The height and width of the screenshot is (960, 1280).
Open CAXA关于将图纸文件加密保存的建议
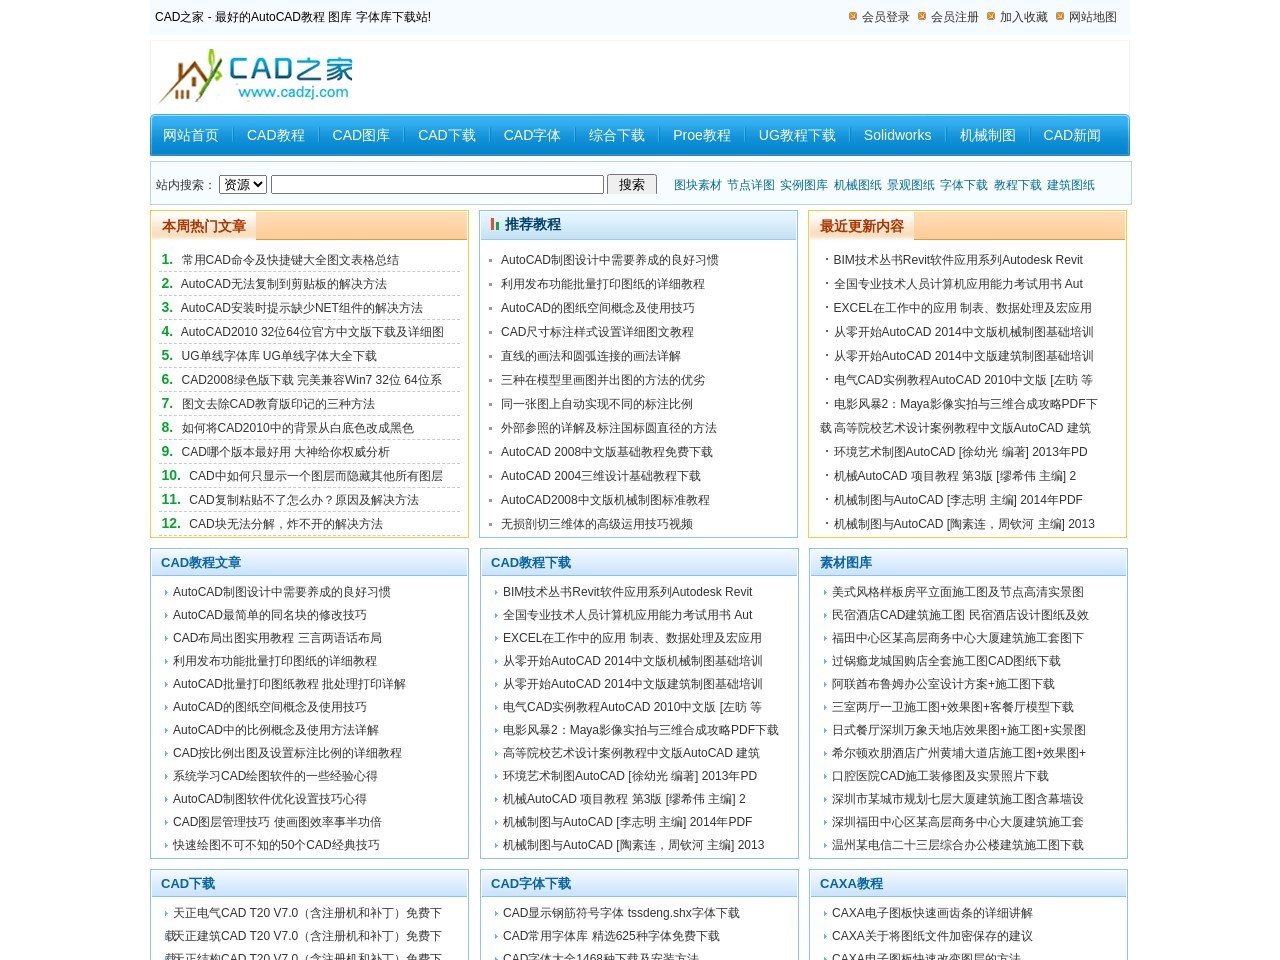pos(932,936)
